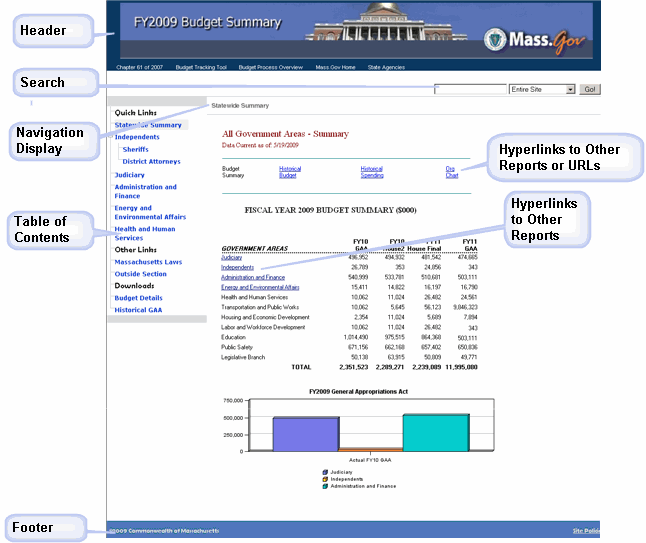Open Budget Tracking Tool nav link
Viewport: 646px width, 543px height.
[201, 67]
